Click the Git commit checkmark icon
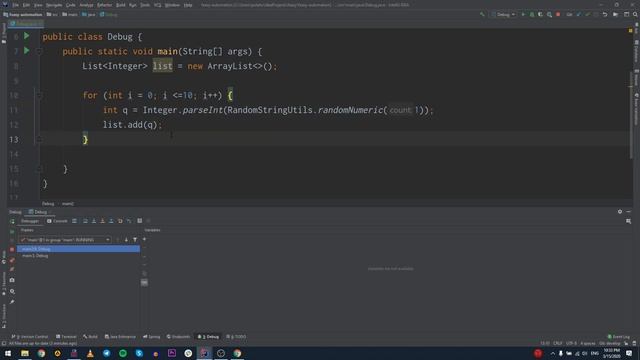 click(x=588, y=14)
